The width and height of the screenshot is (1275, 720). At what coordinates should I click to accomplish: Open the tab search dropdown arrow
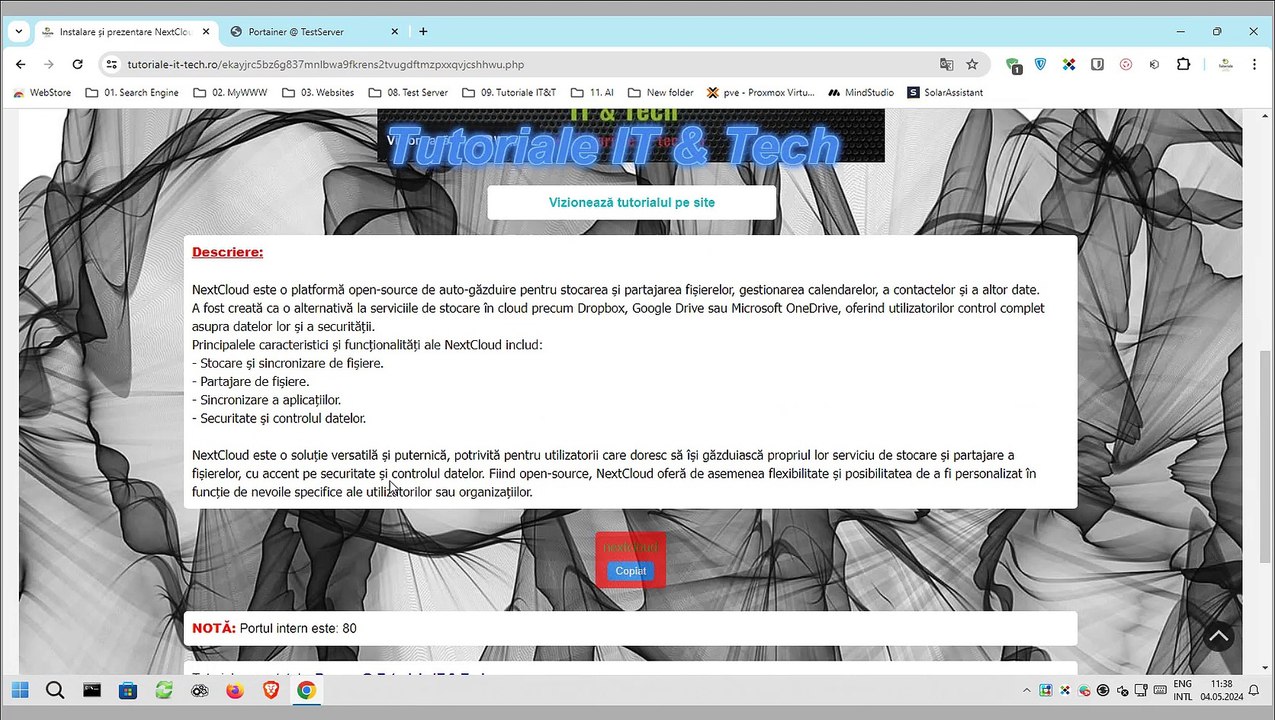[18, 31]
